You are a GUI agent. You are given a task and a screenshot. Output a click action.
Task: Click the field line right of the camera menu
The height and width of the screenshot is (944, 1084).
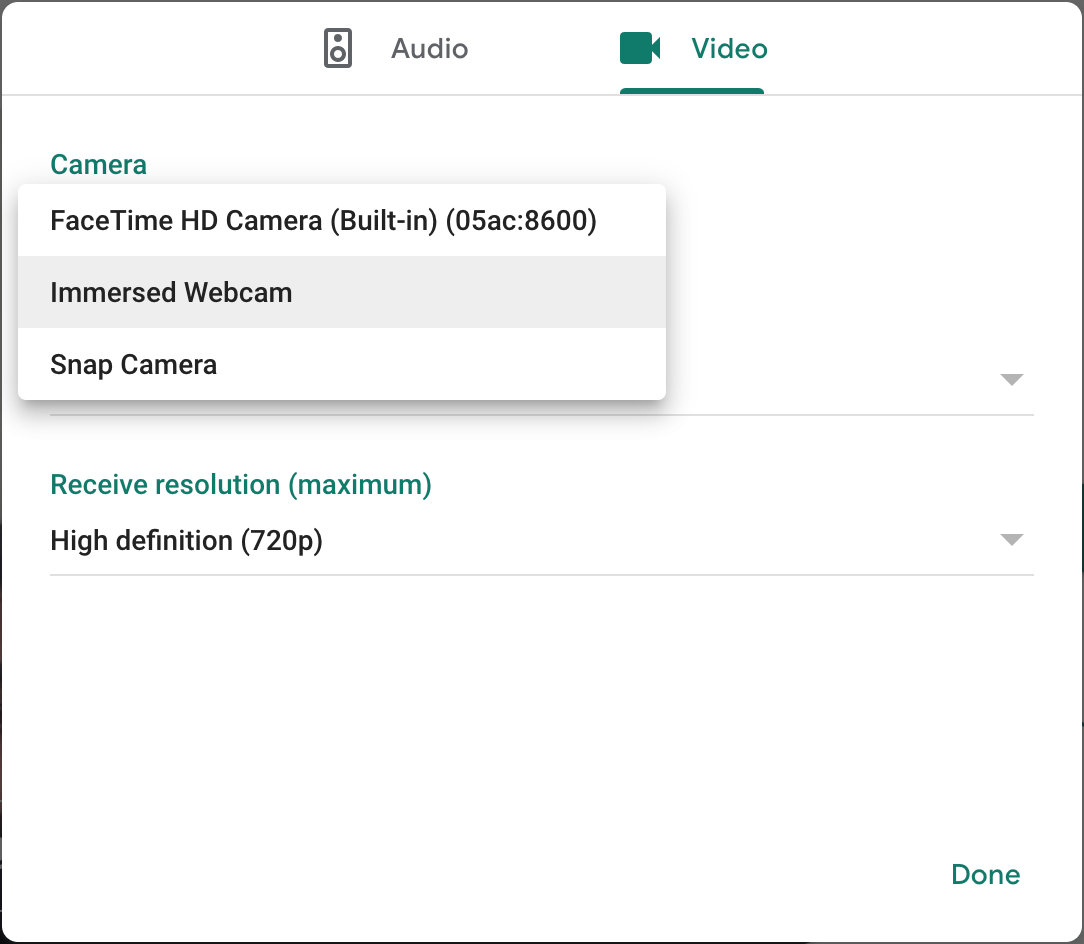click(x=850, y=414)
